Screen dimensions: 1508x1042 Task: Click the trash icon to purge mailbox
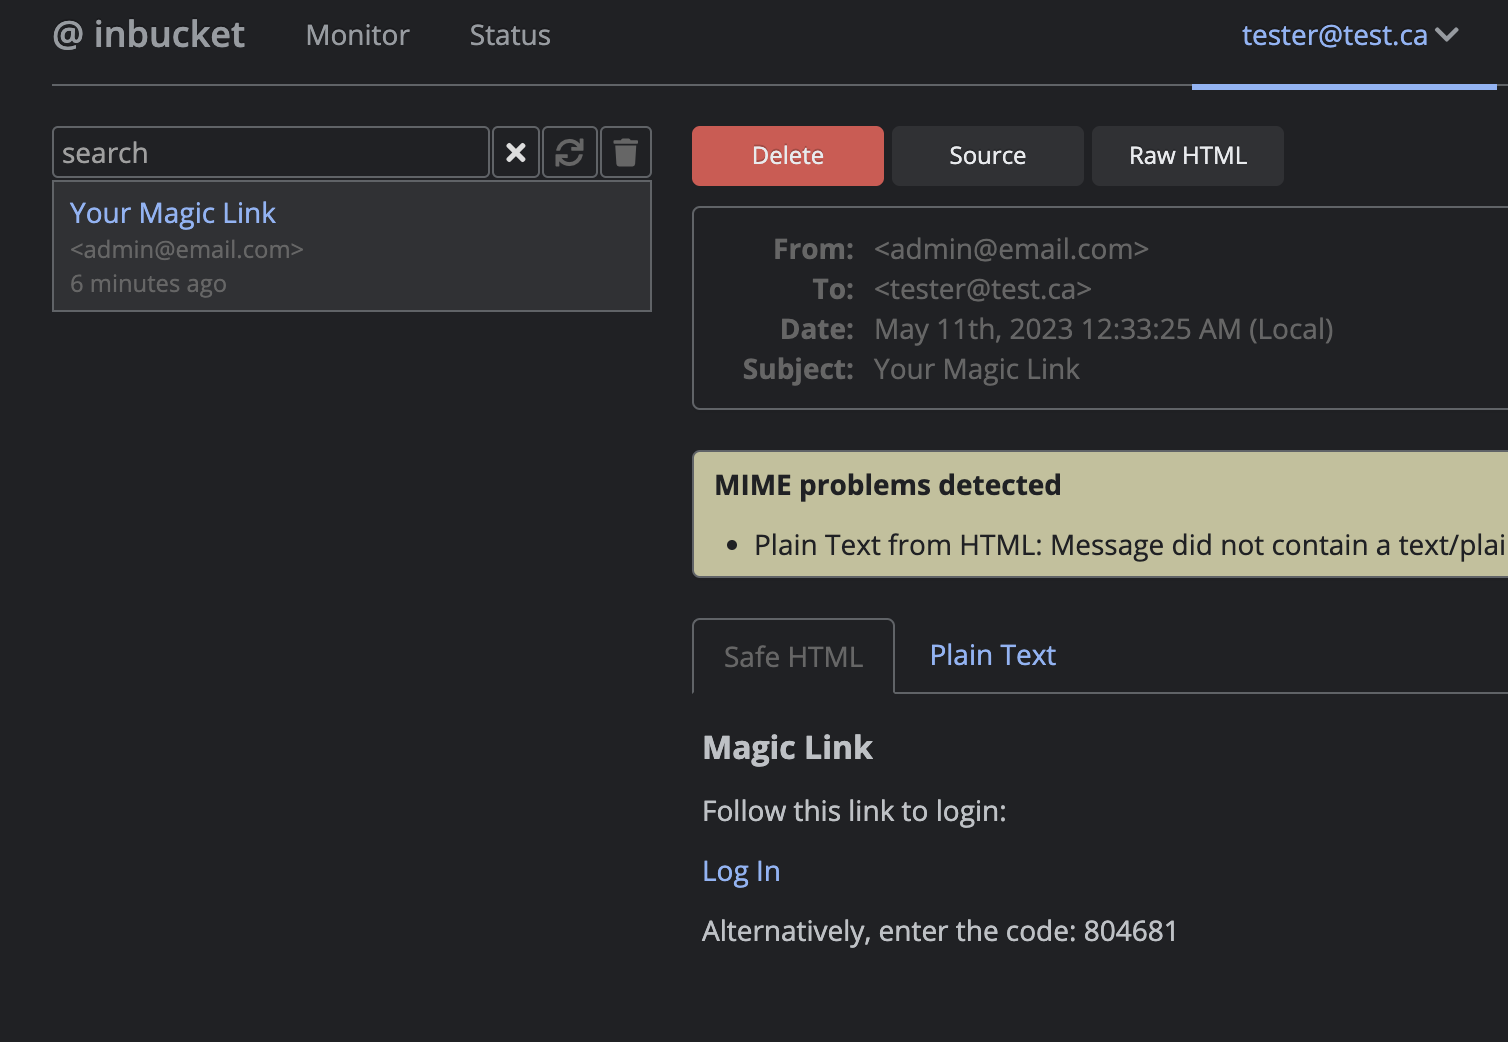[625, 152]
